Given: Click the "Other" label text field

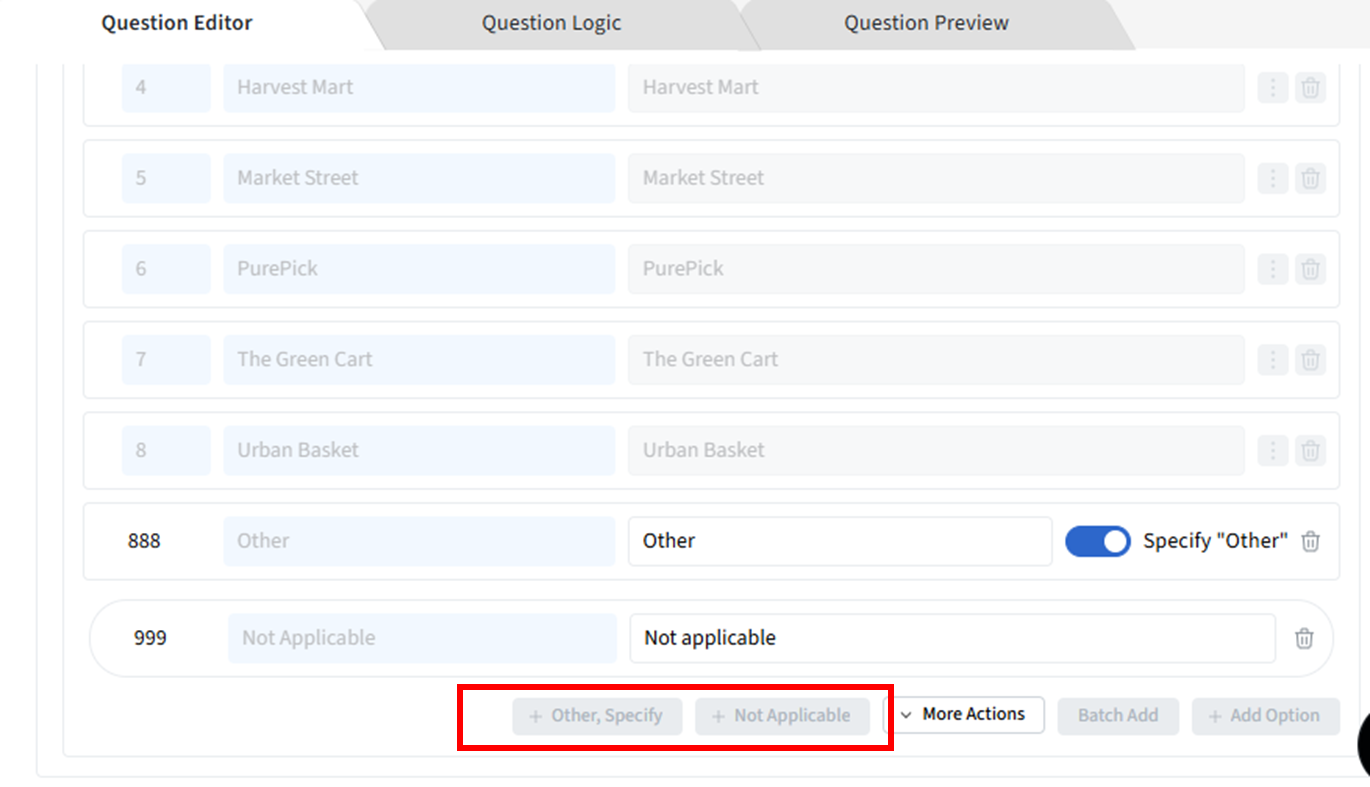Looking at the screenshot, I should (x=839, y=541).
